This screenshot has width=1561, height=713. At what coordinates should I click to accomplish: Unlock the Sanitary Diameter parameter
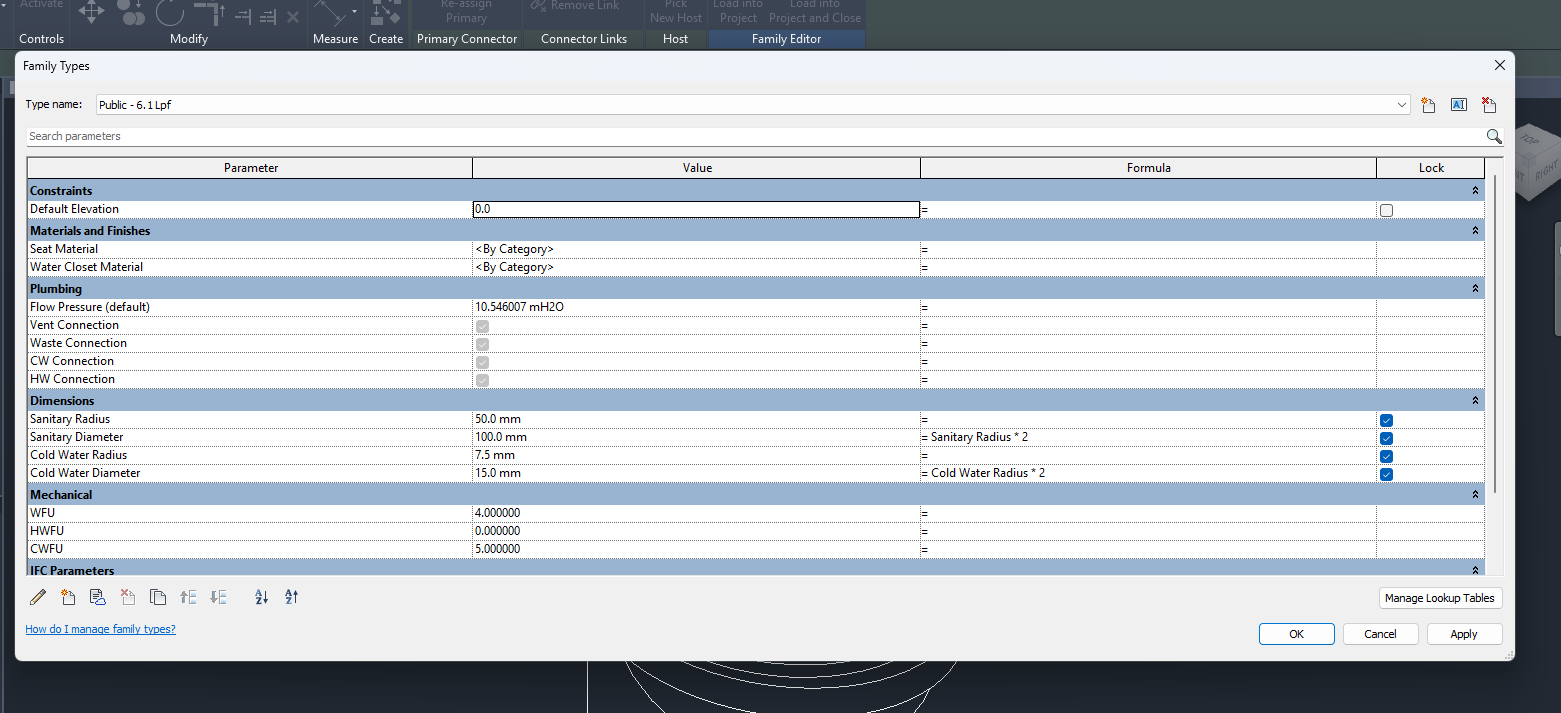click(x=1386, y=438)
